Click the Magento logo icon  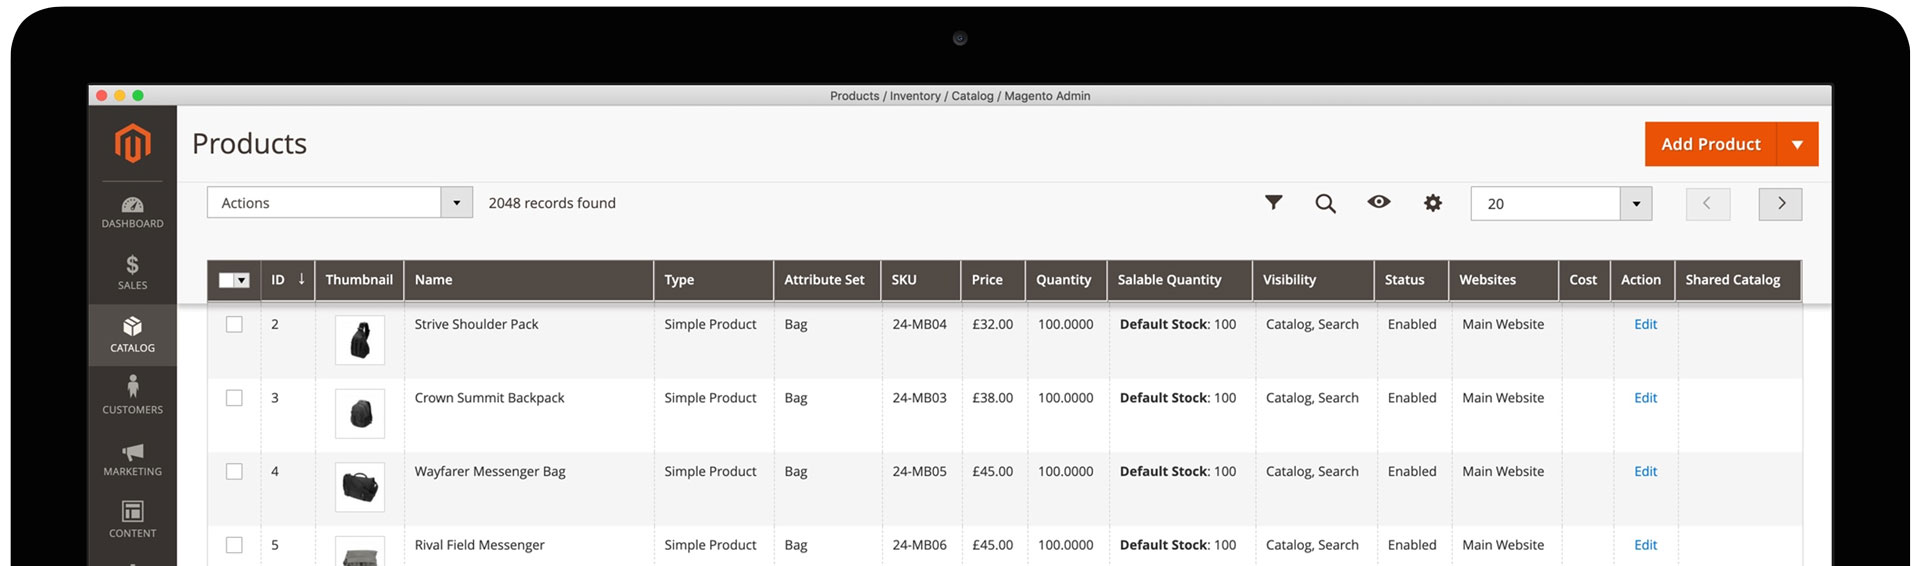132,143
